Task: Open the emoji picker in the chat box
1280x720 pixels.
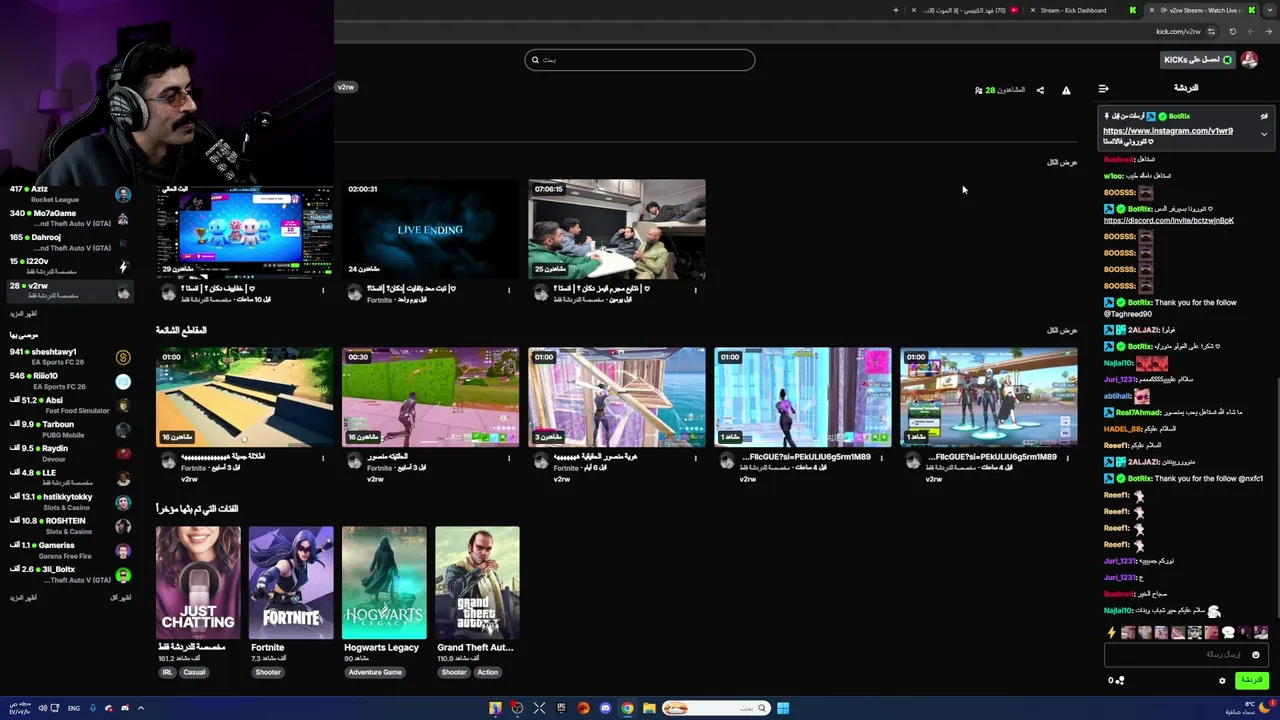Action: [1256, 655]
